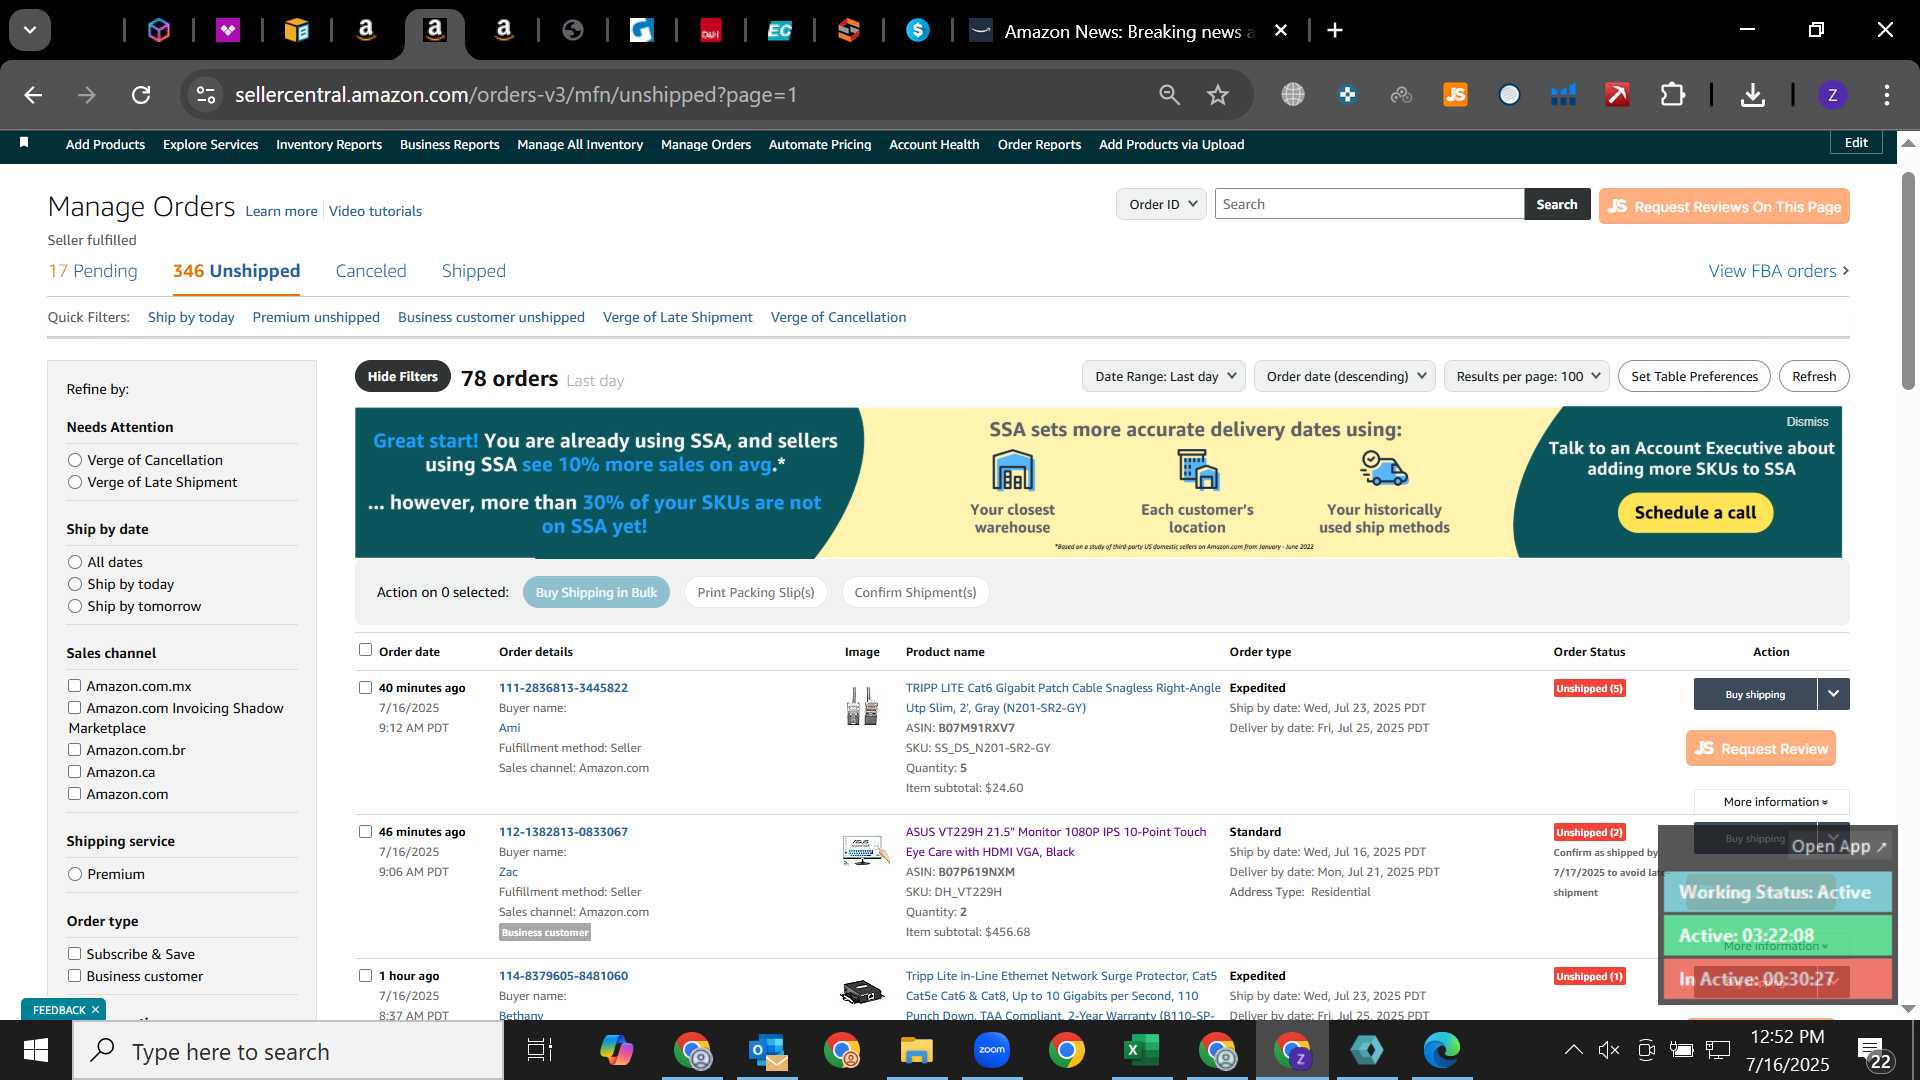The image size is (1920, 1080).
Task: Open Business Reports menu item
Action: click(x=449, y=144)
